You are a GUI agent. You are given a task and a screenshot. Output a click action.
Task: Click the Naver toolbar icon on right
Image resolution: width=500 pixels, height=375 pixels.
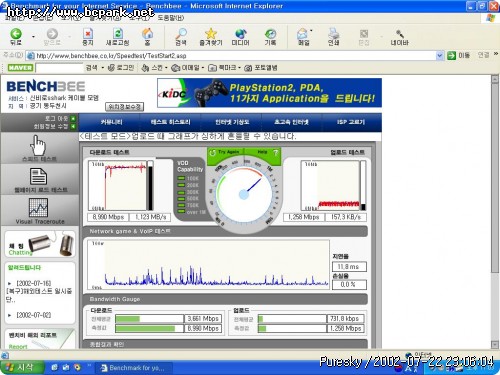(399, 34)
